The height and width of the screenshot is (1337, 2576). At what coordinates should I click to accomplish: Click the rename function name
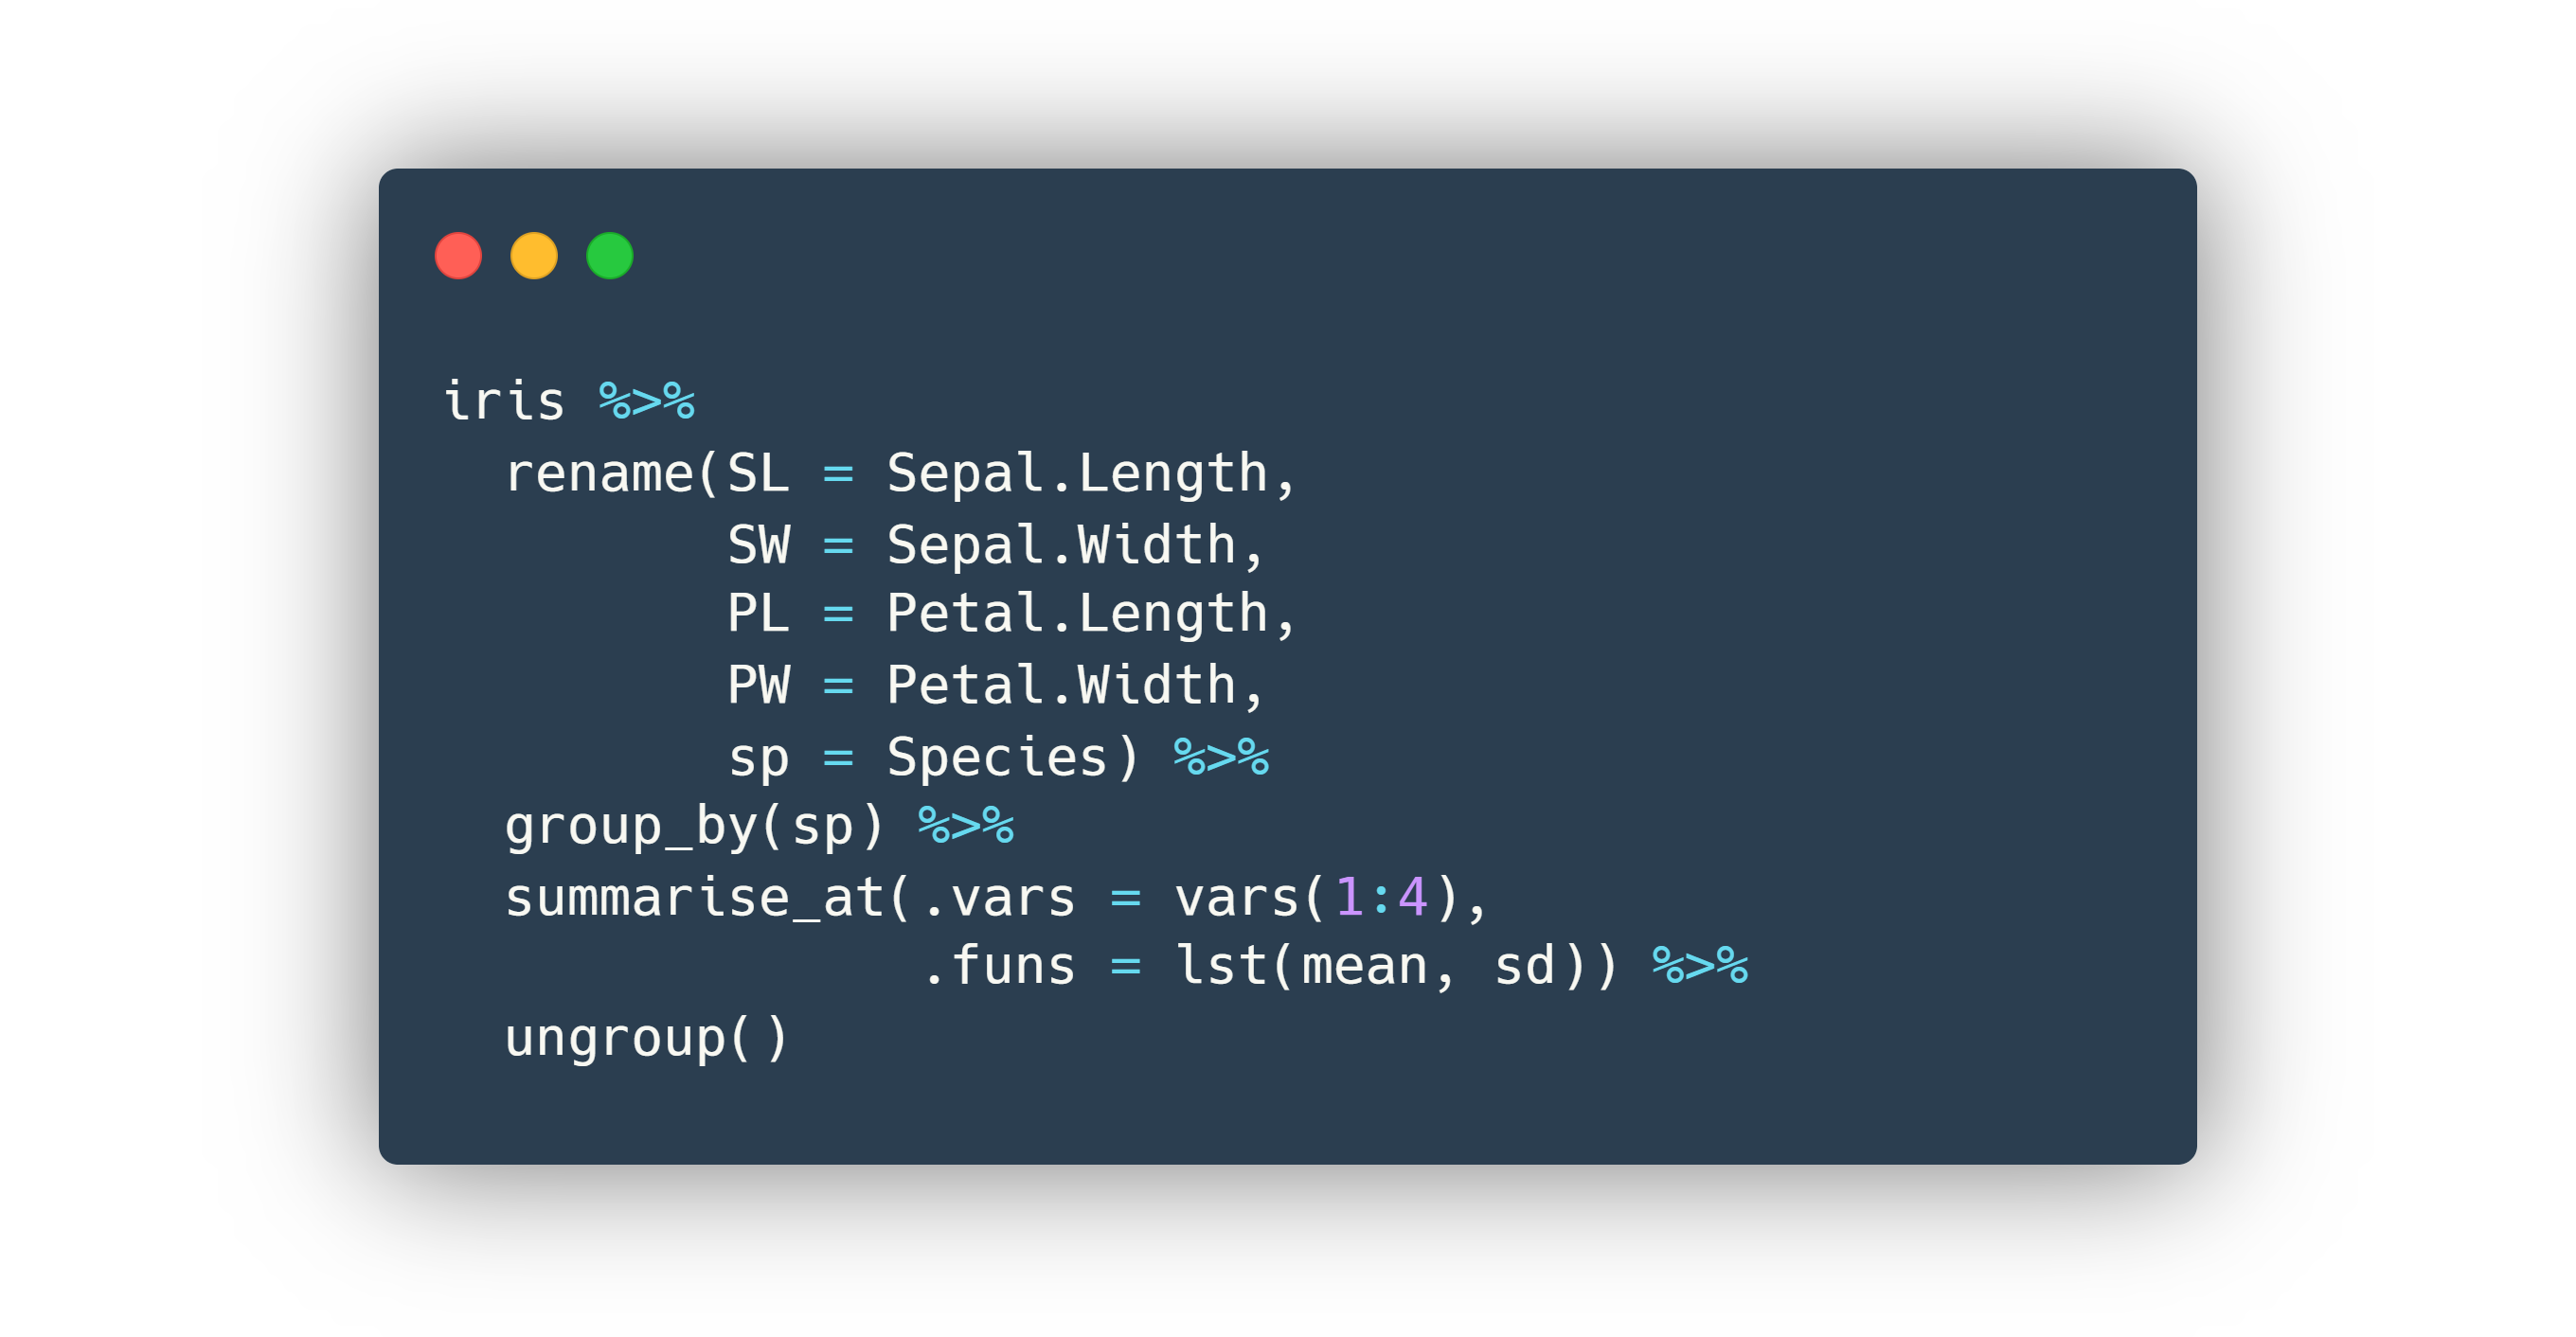[599, 473]
